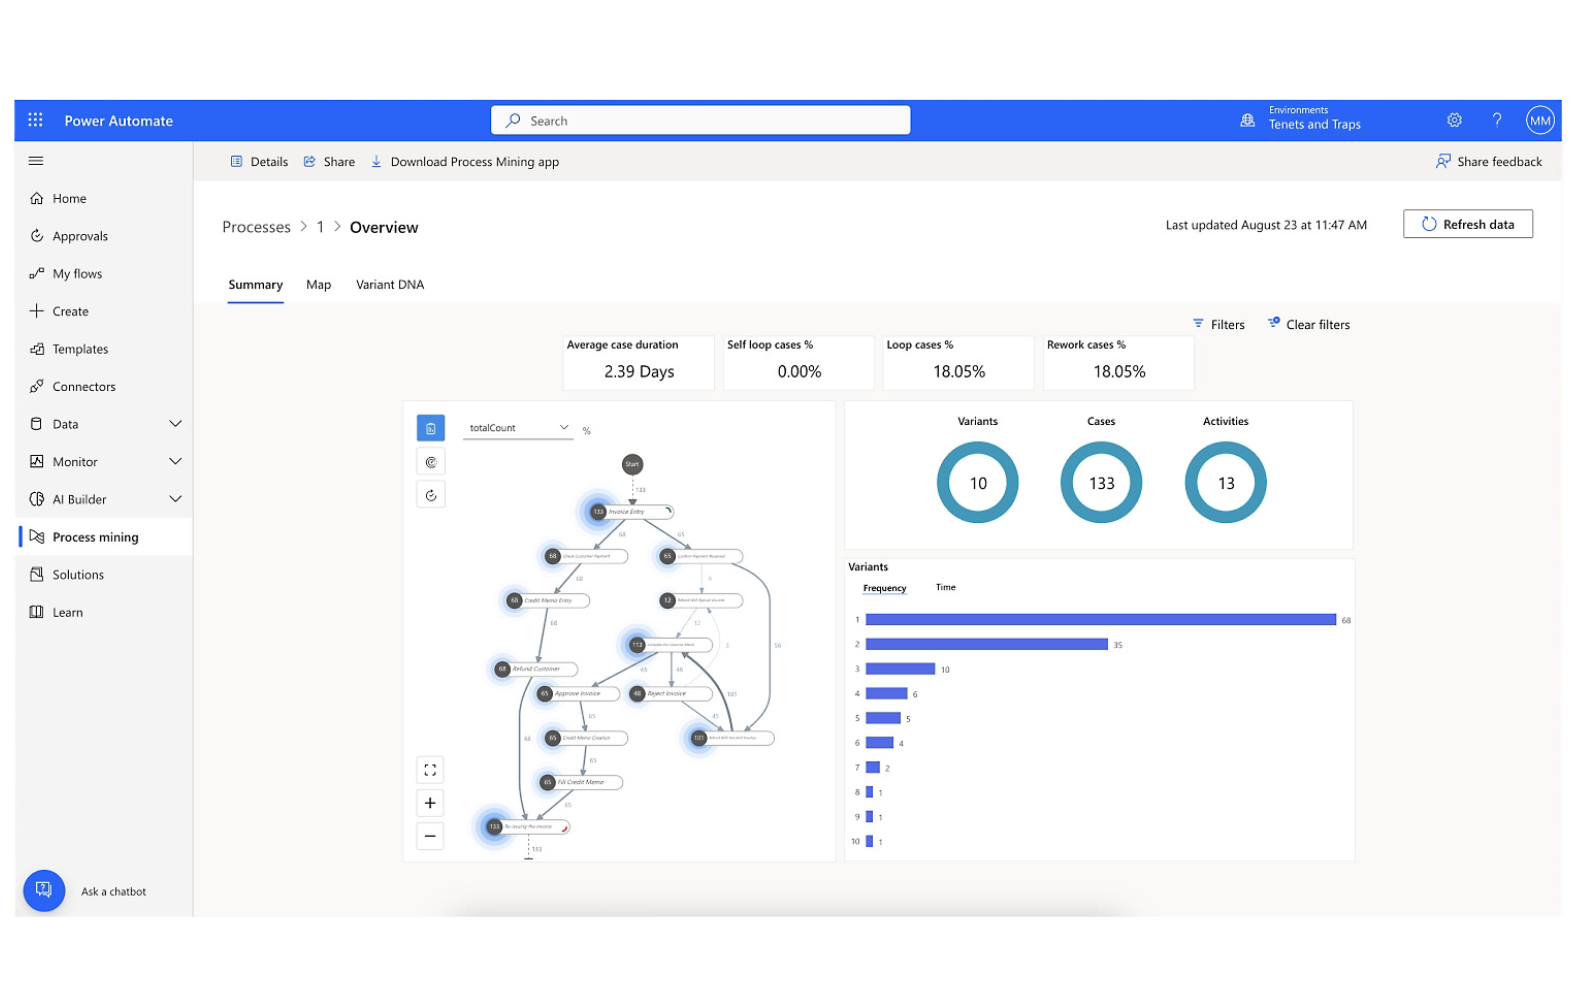Screen dimensions: 1584x1000
Task: Switch to the Map tab
Action: 318,285
